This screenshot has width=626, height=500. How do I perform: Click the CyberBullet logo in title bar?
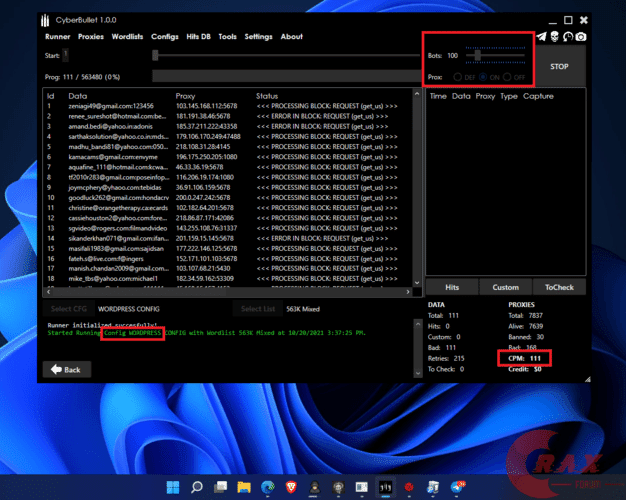point(45,20)
